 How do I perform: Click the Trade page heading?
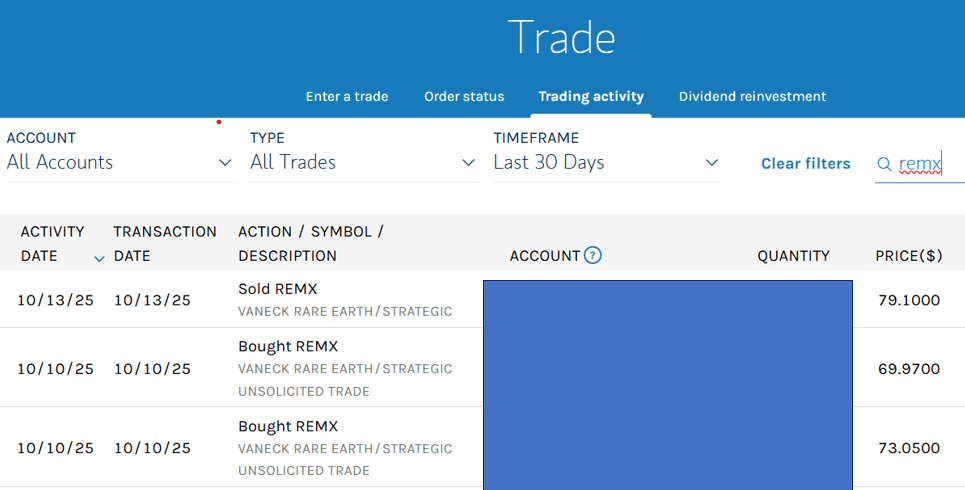(x=561, y=38)
